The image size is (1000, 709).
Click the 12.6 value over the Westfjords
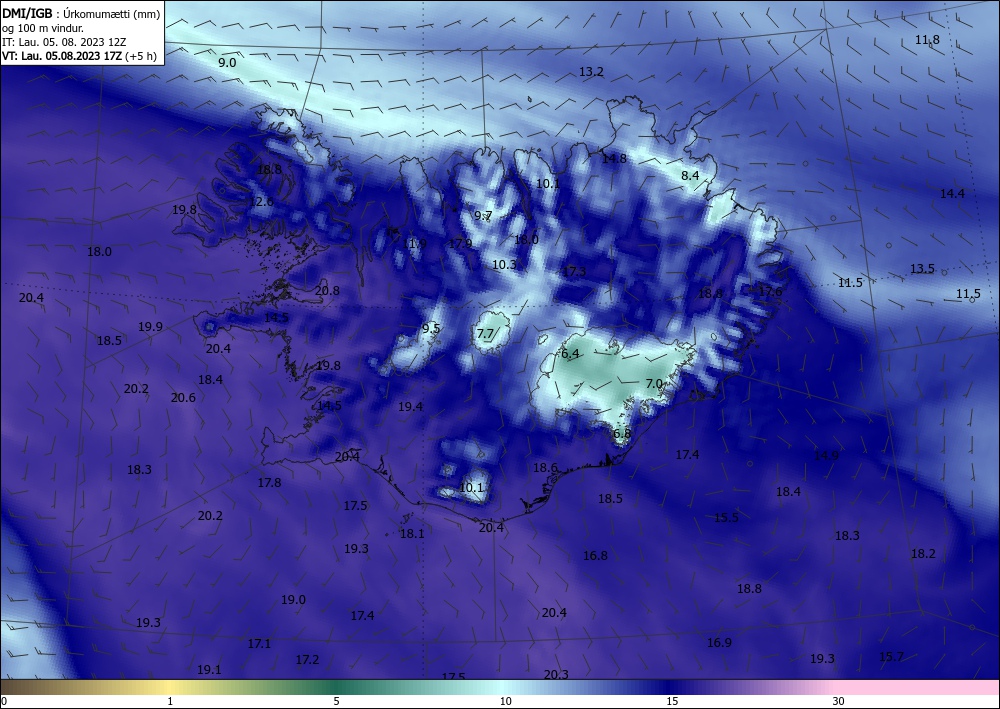point(261,201)
